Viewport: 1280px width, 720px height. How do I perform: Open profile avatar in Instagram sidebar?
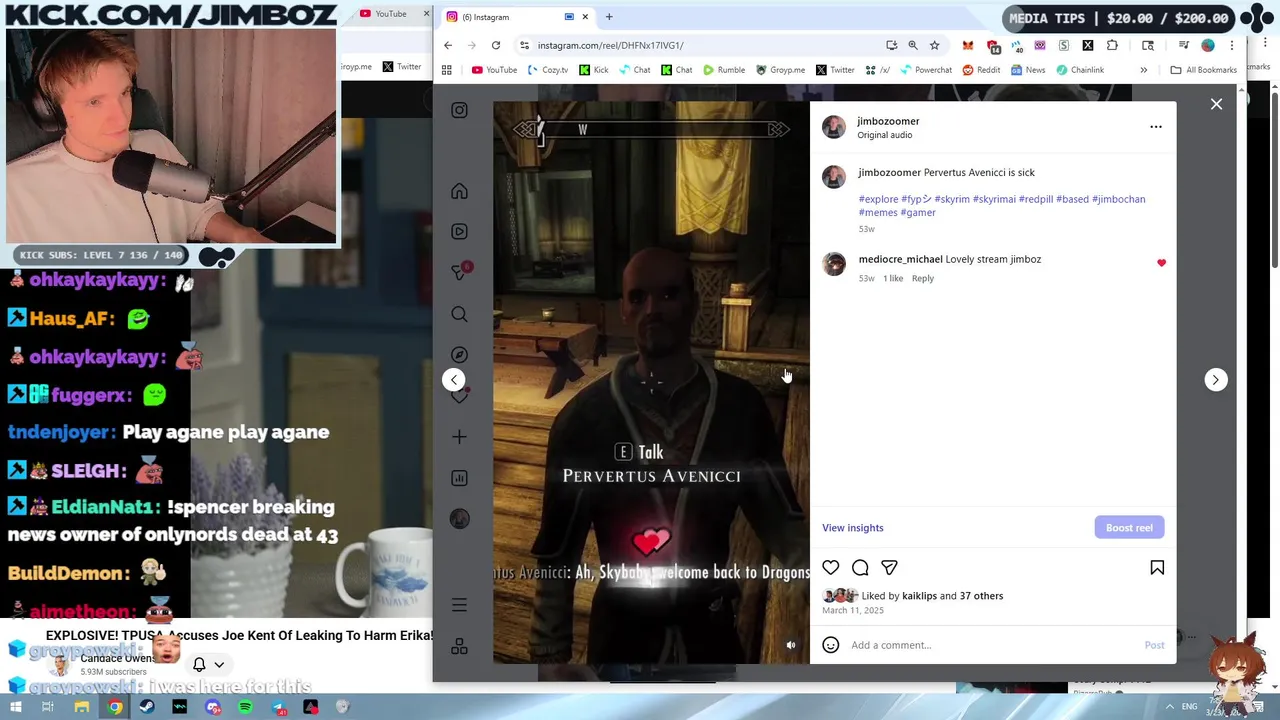pyautogui.click(x=459, y=519)
